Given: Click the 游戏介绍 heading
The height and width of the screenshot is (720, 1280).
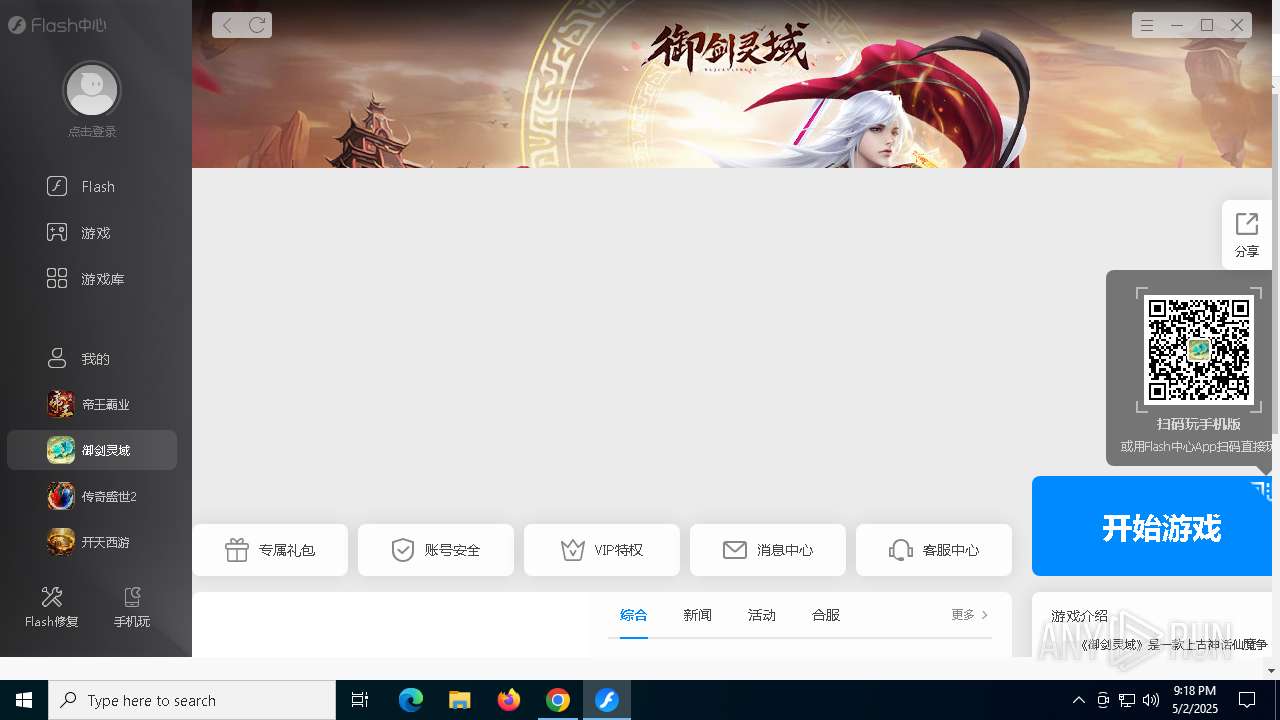Looking at the screenshot, I should 1079,616.
